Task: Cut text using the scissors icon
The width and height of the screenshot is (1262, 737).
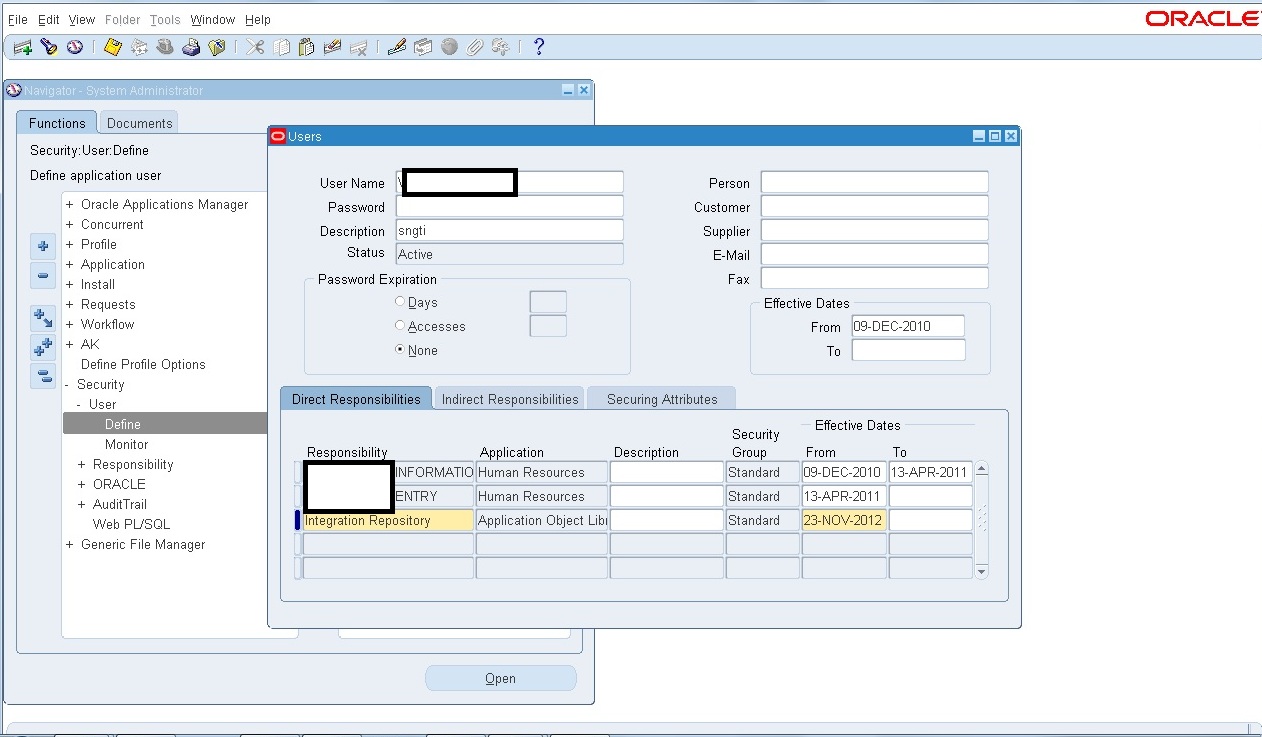Action: click(254, 46)
